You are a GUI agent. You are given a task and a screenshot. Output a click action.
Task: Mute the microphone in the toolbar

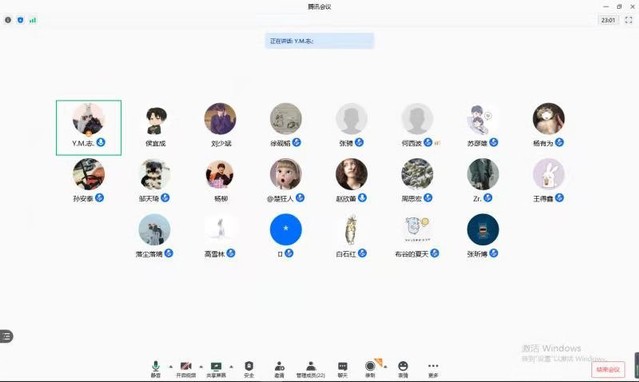[155, 369]
